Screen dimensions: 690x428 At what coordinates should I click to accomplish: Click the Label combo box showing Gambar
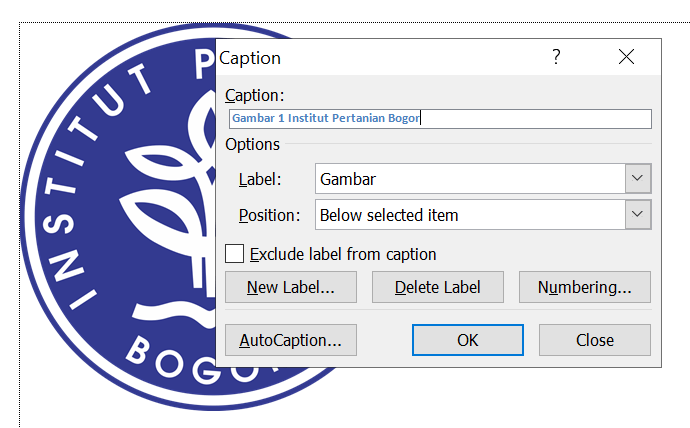[x=469, y=180]
